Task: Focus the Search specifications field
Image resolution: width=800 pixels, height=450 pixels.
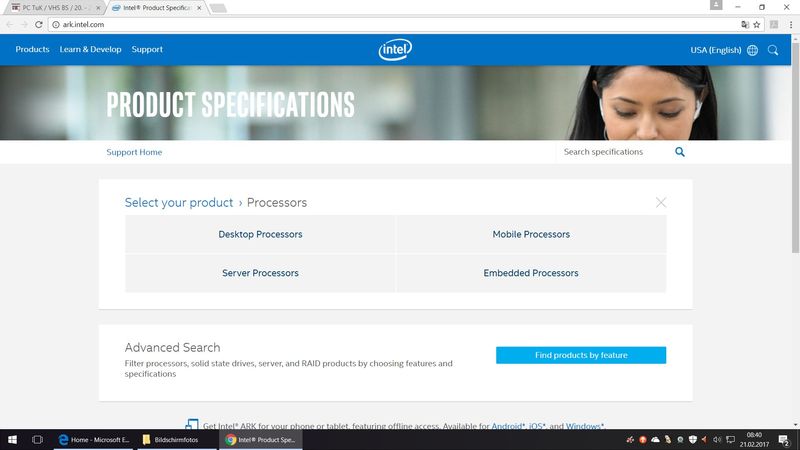Action: point(615,152)
